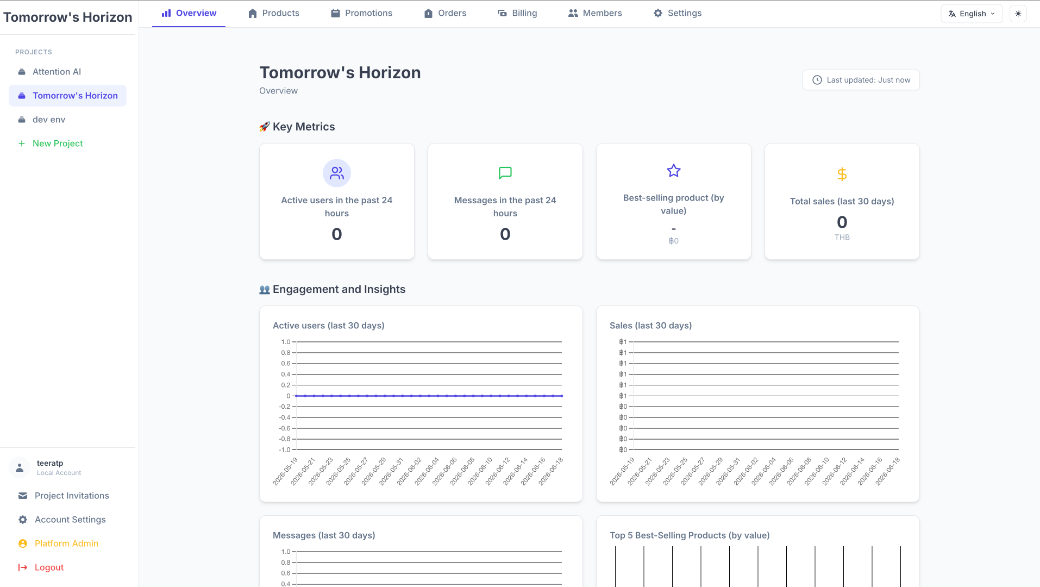Click the clock icon in Last updated
Screen dimensions: 1040x587
pyautogui.click(x=817, y=80)
